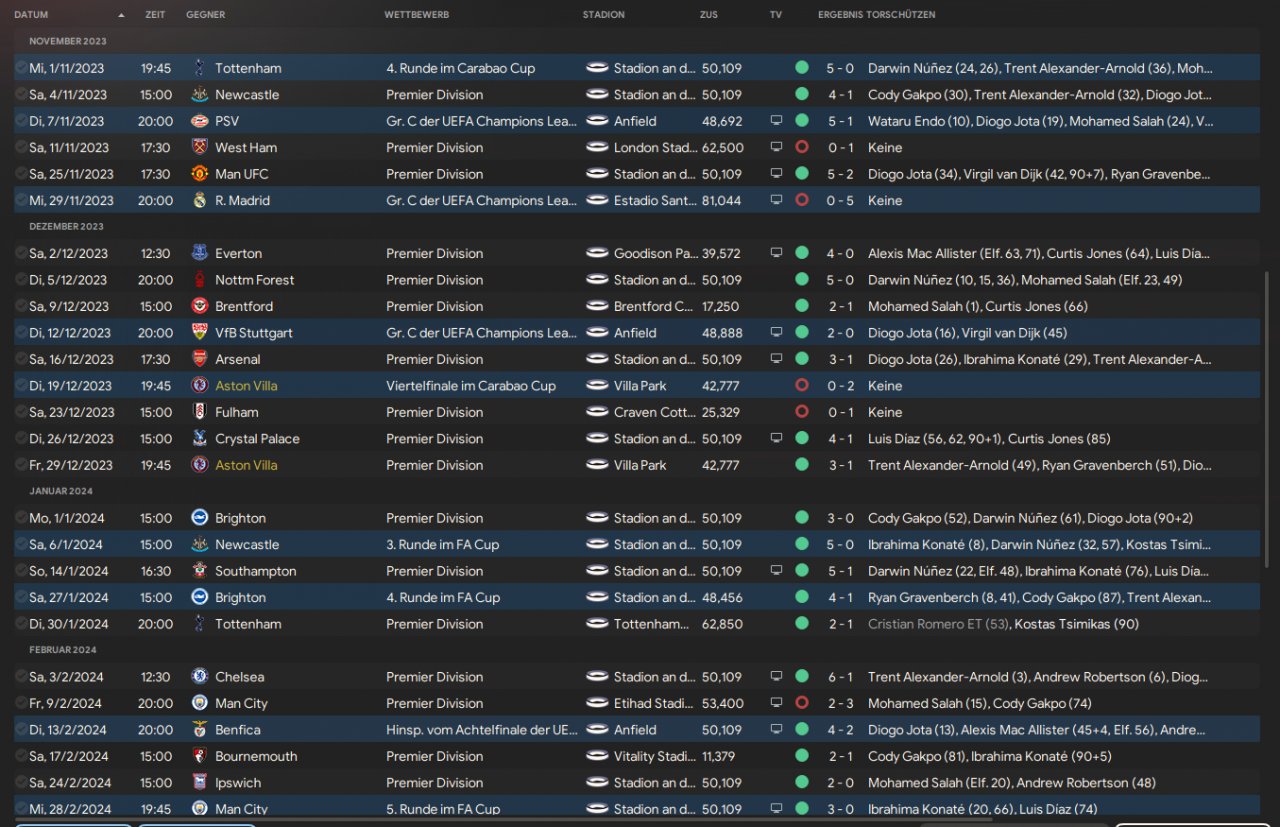Open the 0 - 5 result against R. Madrid

coord(840,200)
